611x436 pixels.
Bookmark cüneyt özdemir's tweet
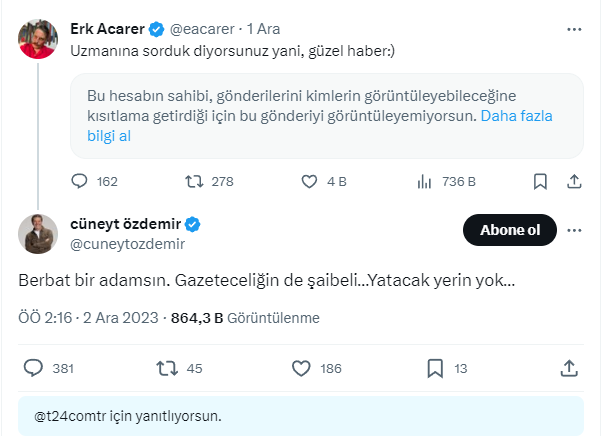point(435,368)
